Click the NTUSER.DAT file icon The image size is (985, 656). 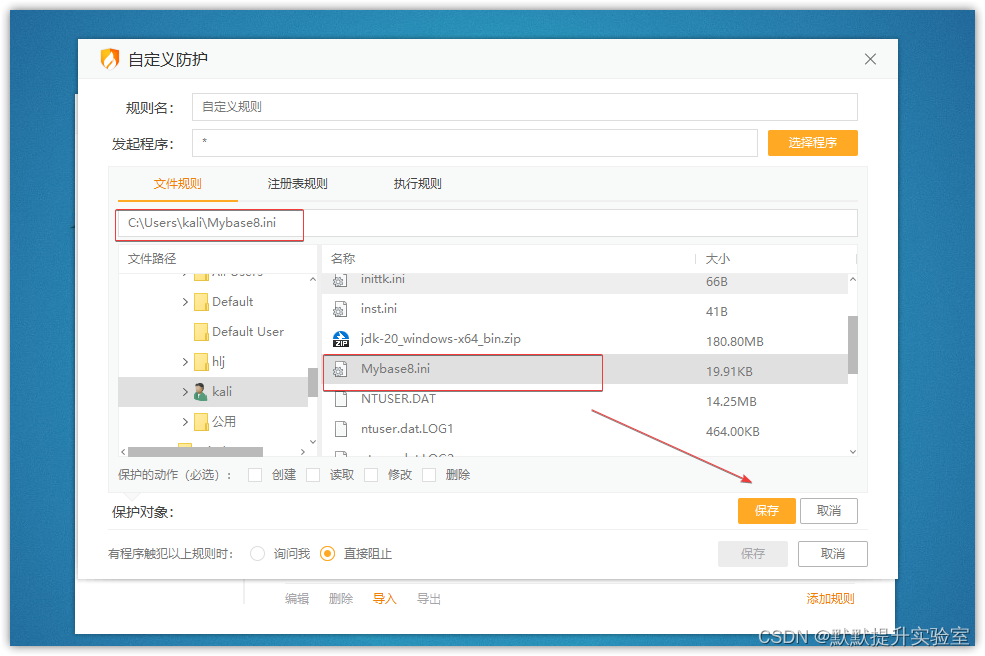click(x=340, y=399)
